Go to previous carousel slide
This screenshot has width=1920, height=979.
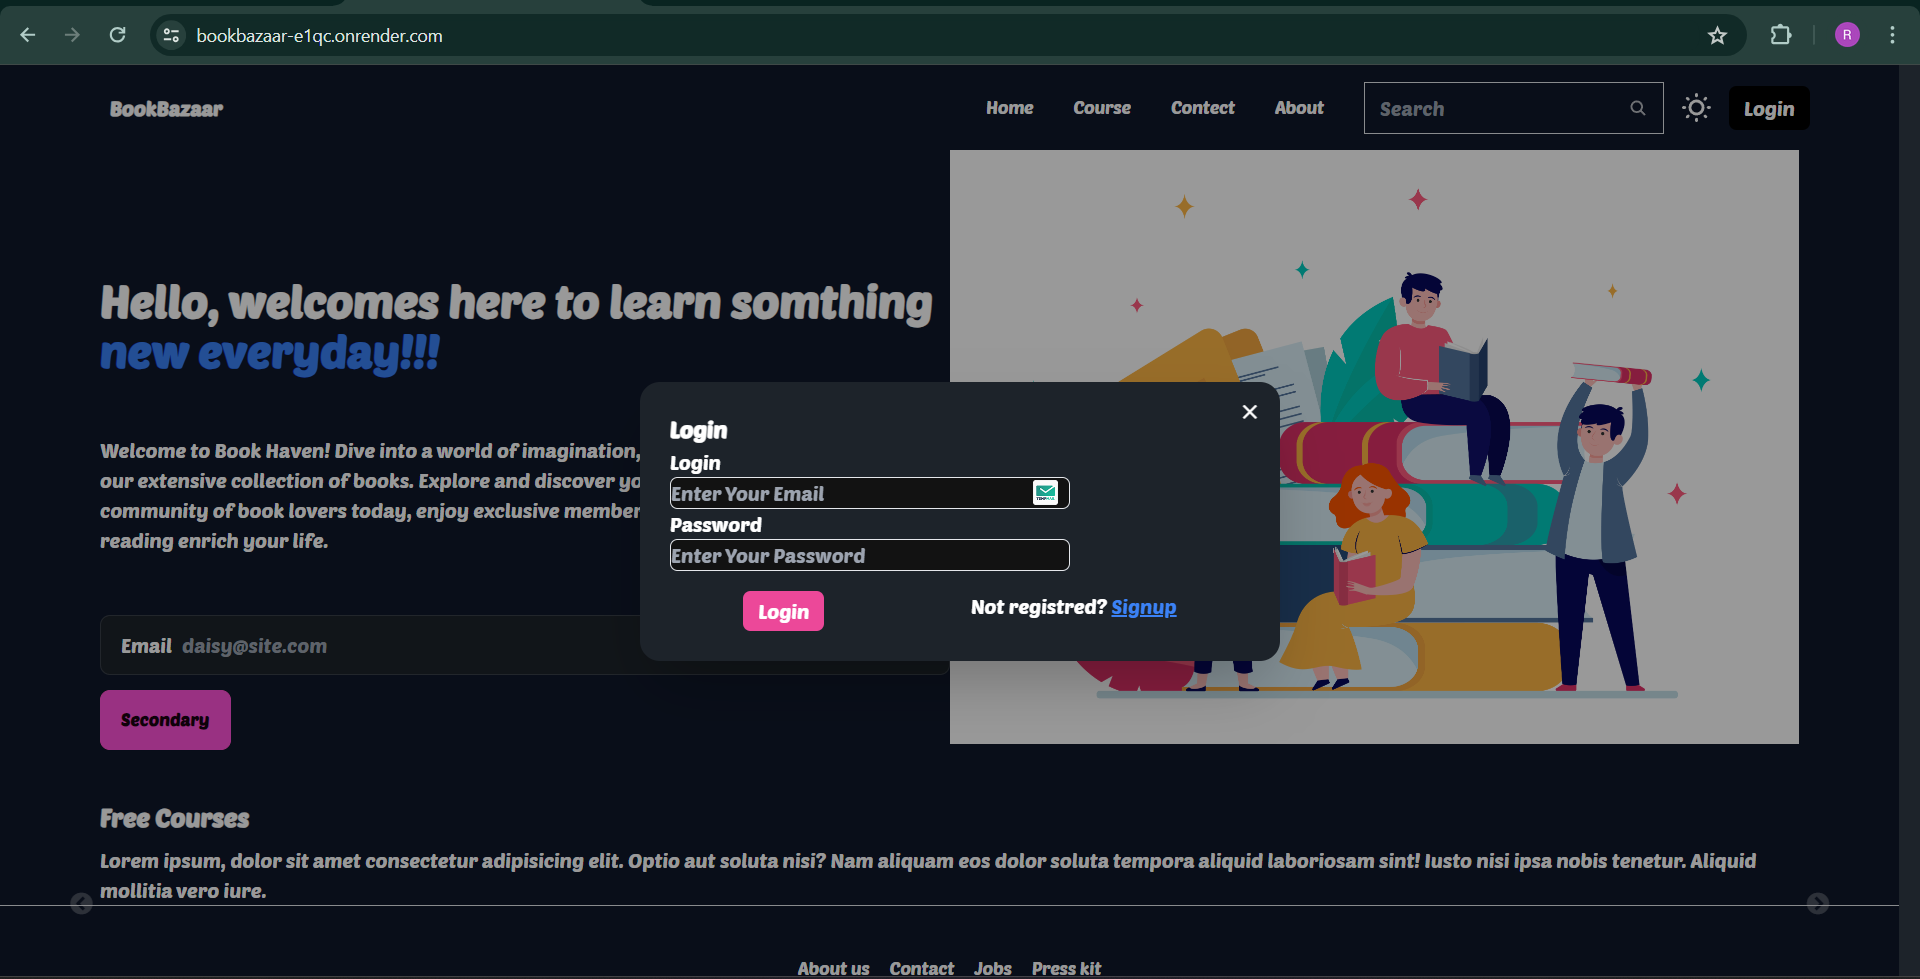(x=82, y=904)
